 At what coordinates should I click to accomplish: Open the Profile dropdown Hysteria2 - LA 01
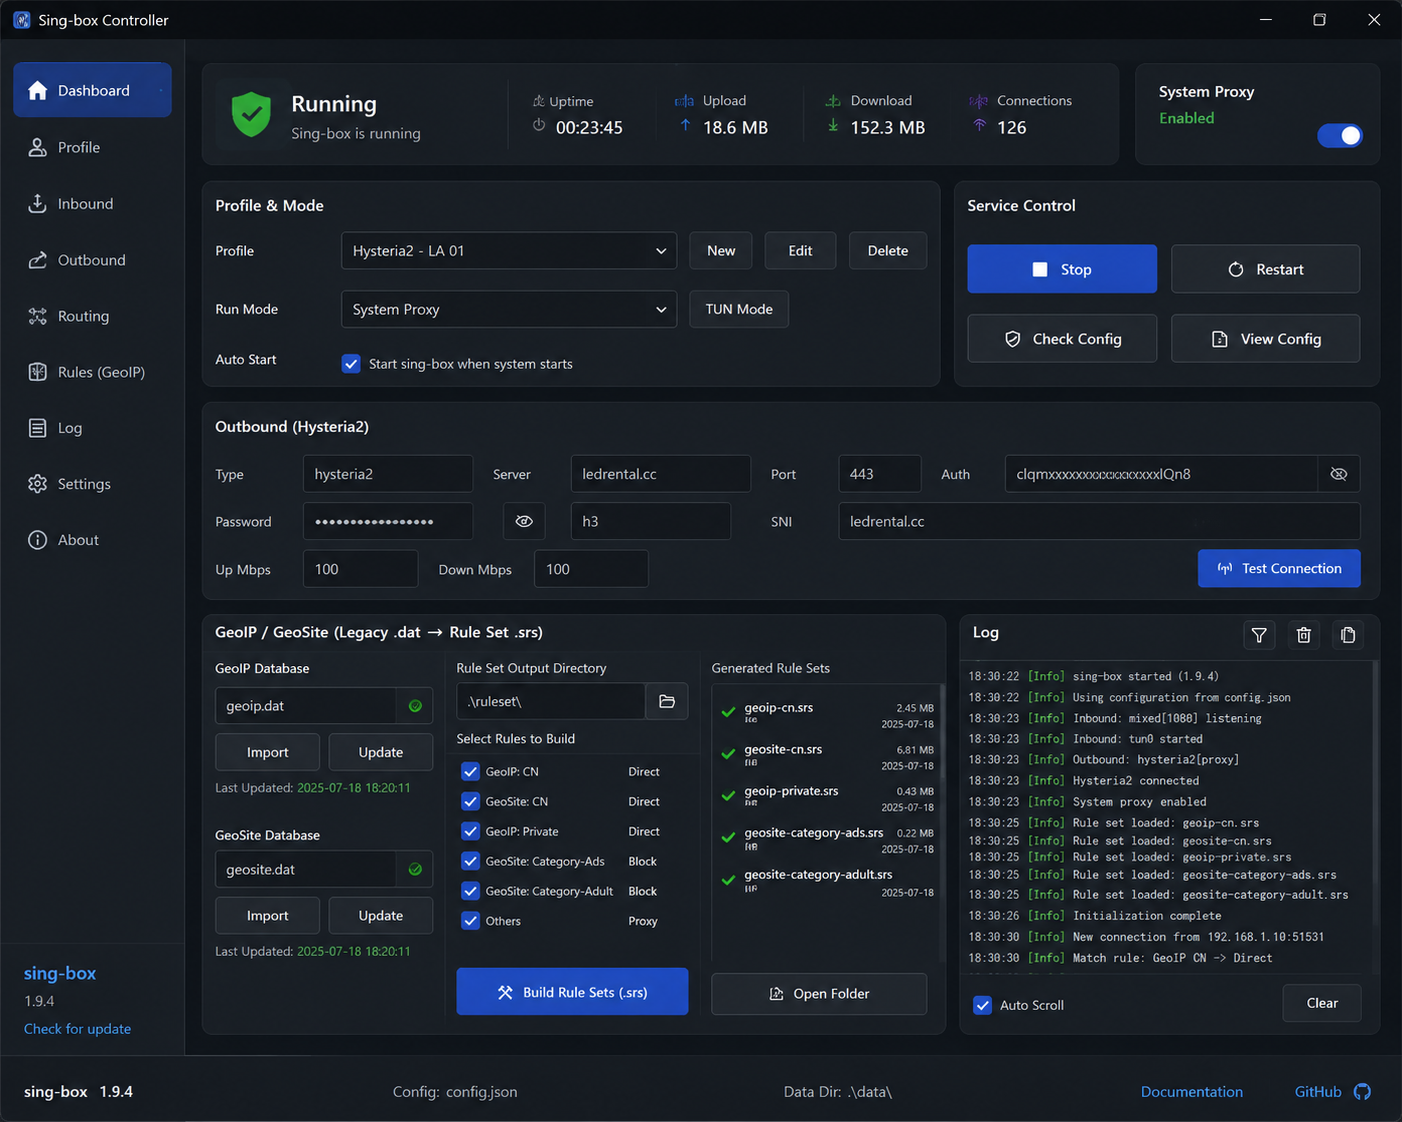coord(509,251)
